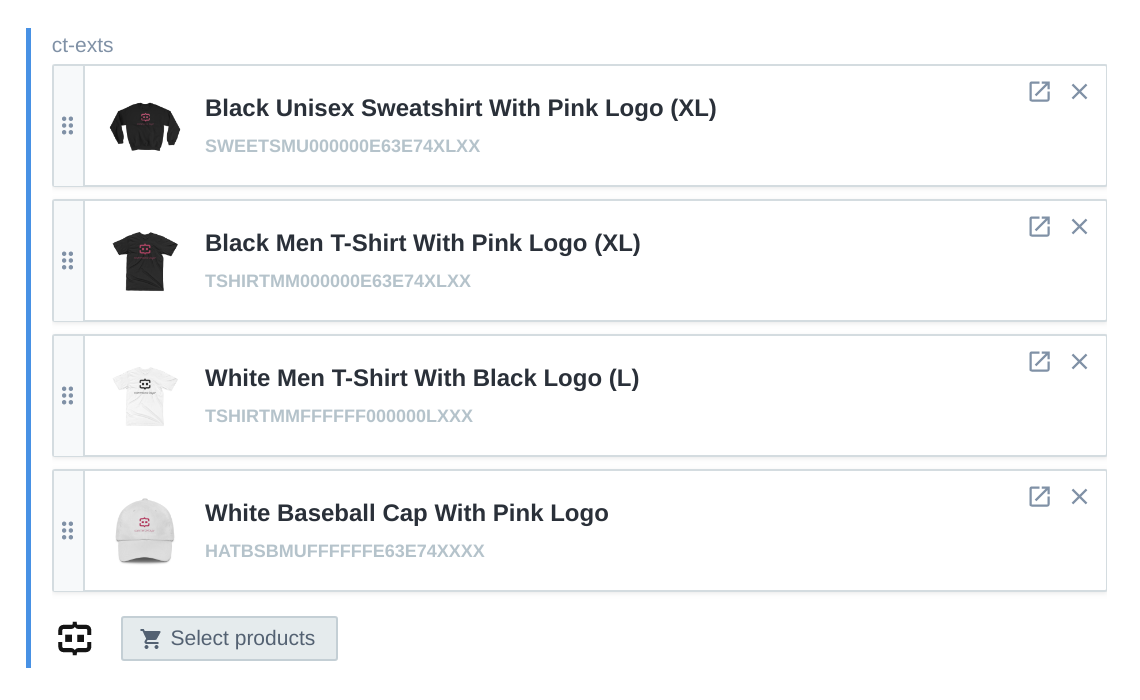
Task: Click the black t-shirt thumbnail image
Action: coord(145,261)
